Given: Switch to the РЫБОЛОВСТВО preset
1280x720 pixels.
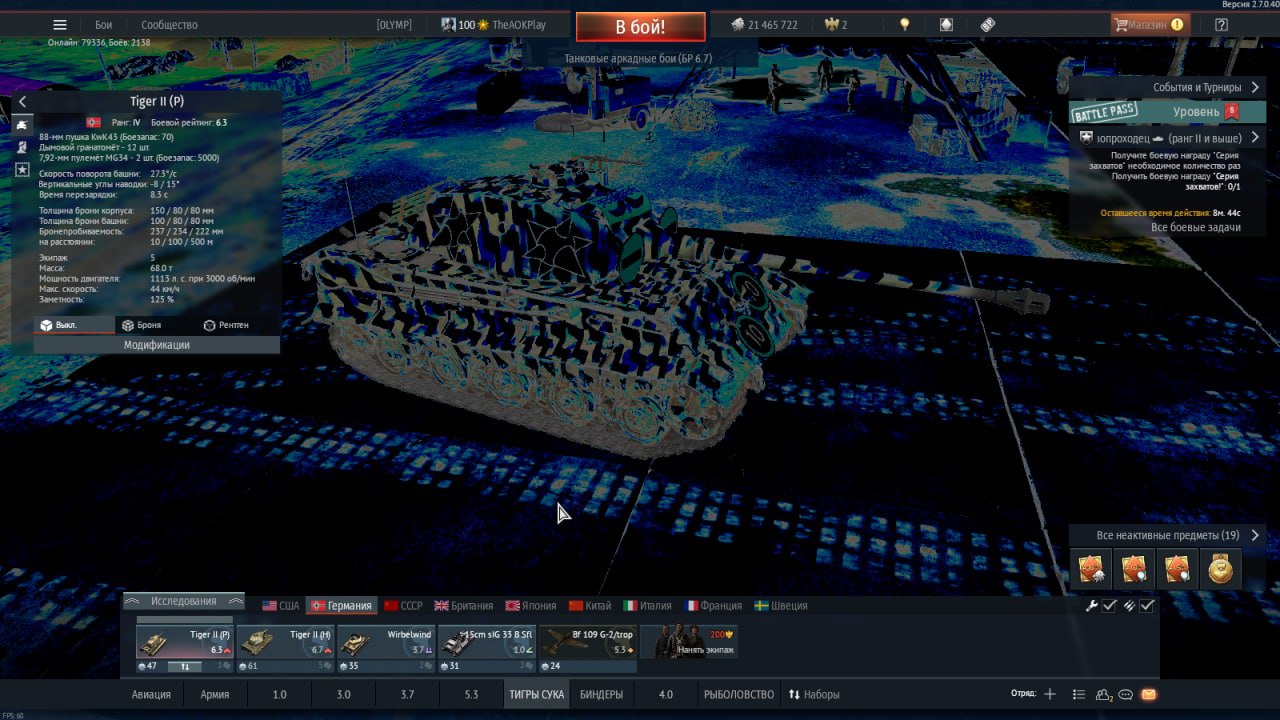Looking at the screenshot, I should (x=739, y=694).
